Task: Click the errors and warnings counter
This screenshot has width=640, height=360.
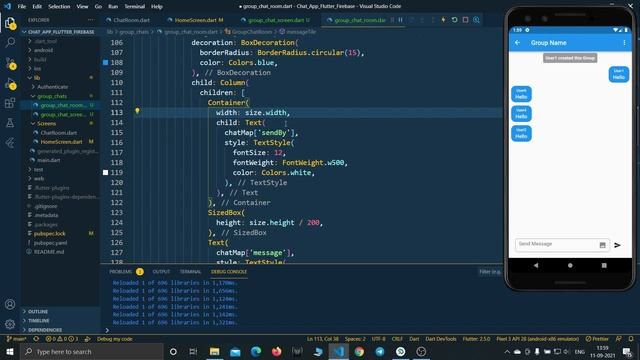Action: coord(62,339)
